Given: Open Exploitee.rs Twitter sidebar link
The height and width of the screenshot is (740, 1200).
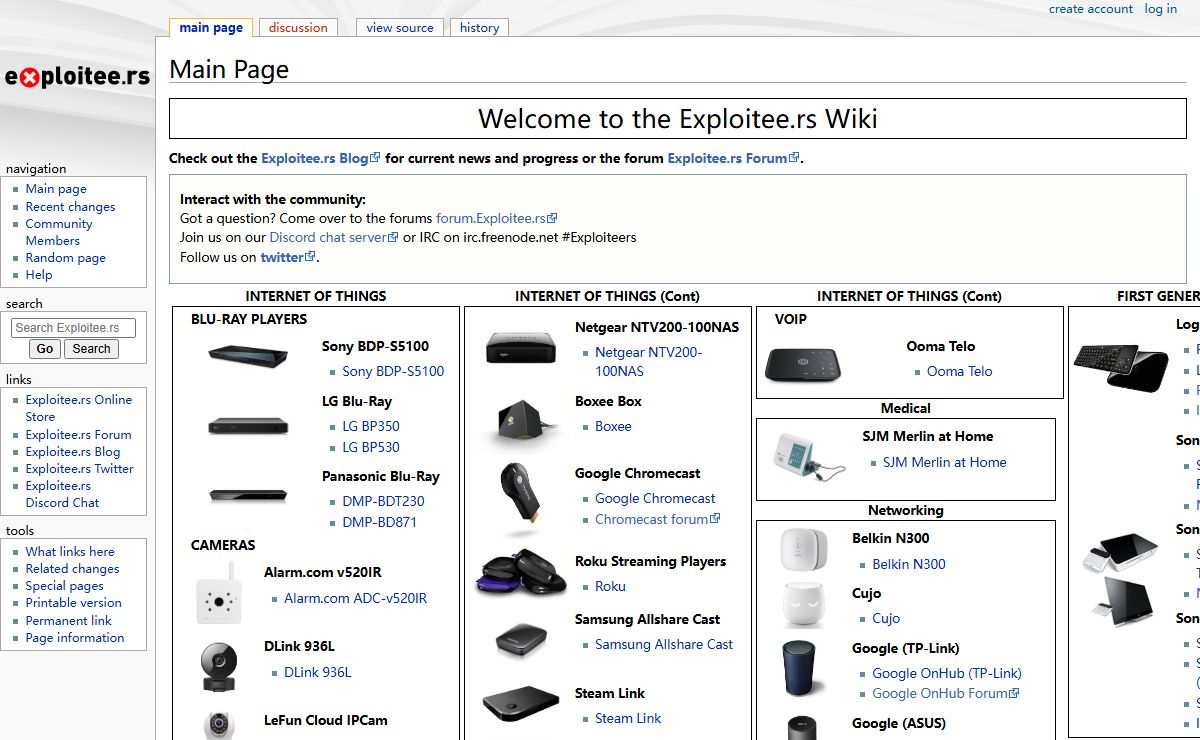Looking at the screenshot, I should coord(80,469).
